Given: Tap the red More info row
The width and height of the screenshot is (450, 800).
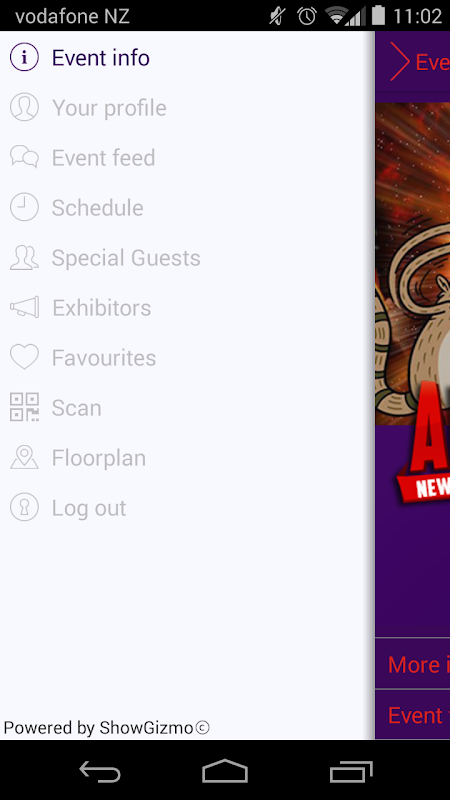Looking at the screenshot, I should coord(413,664).
